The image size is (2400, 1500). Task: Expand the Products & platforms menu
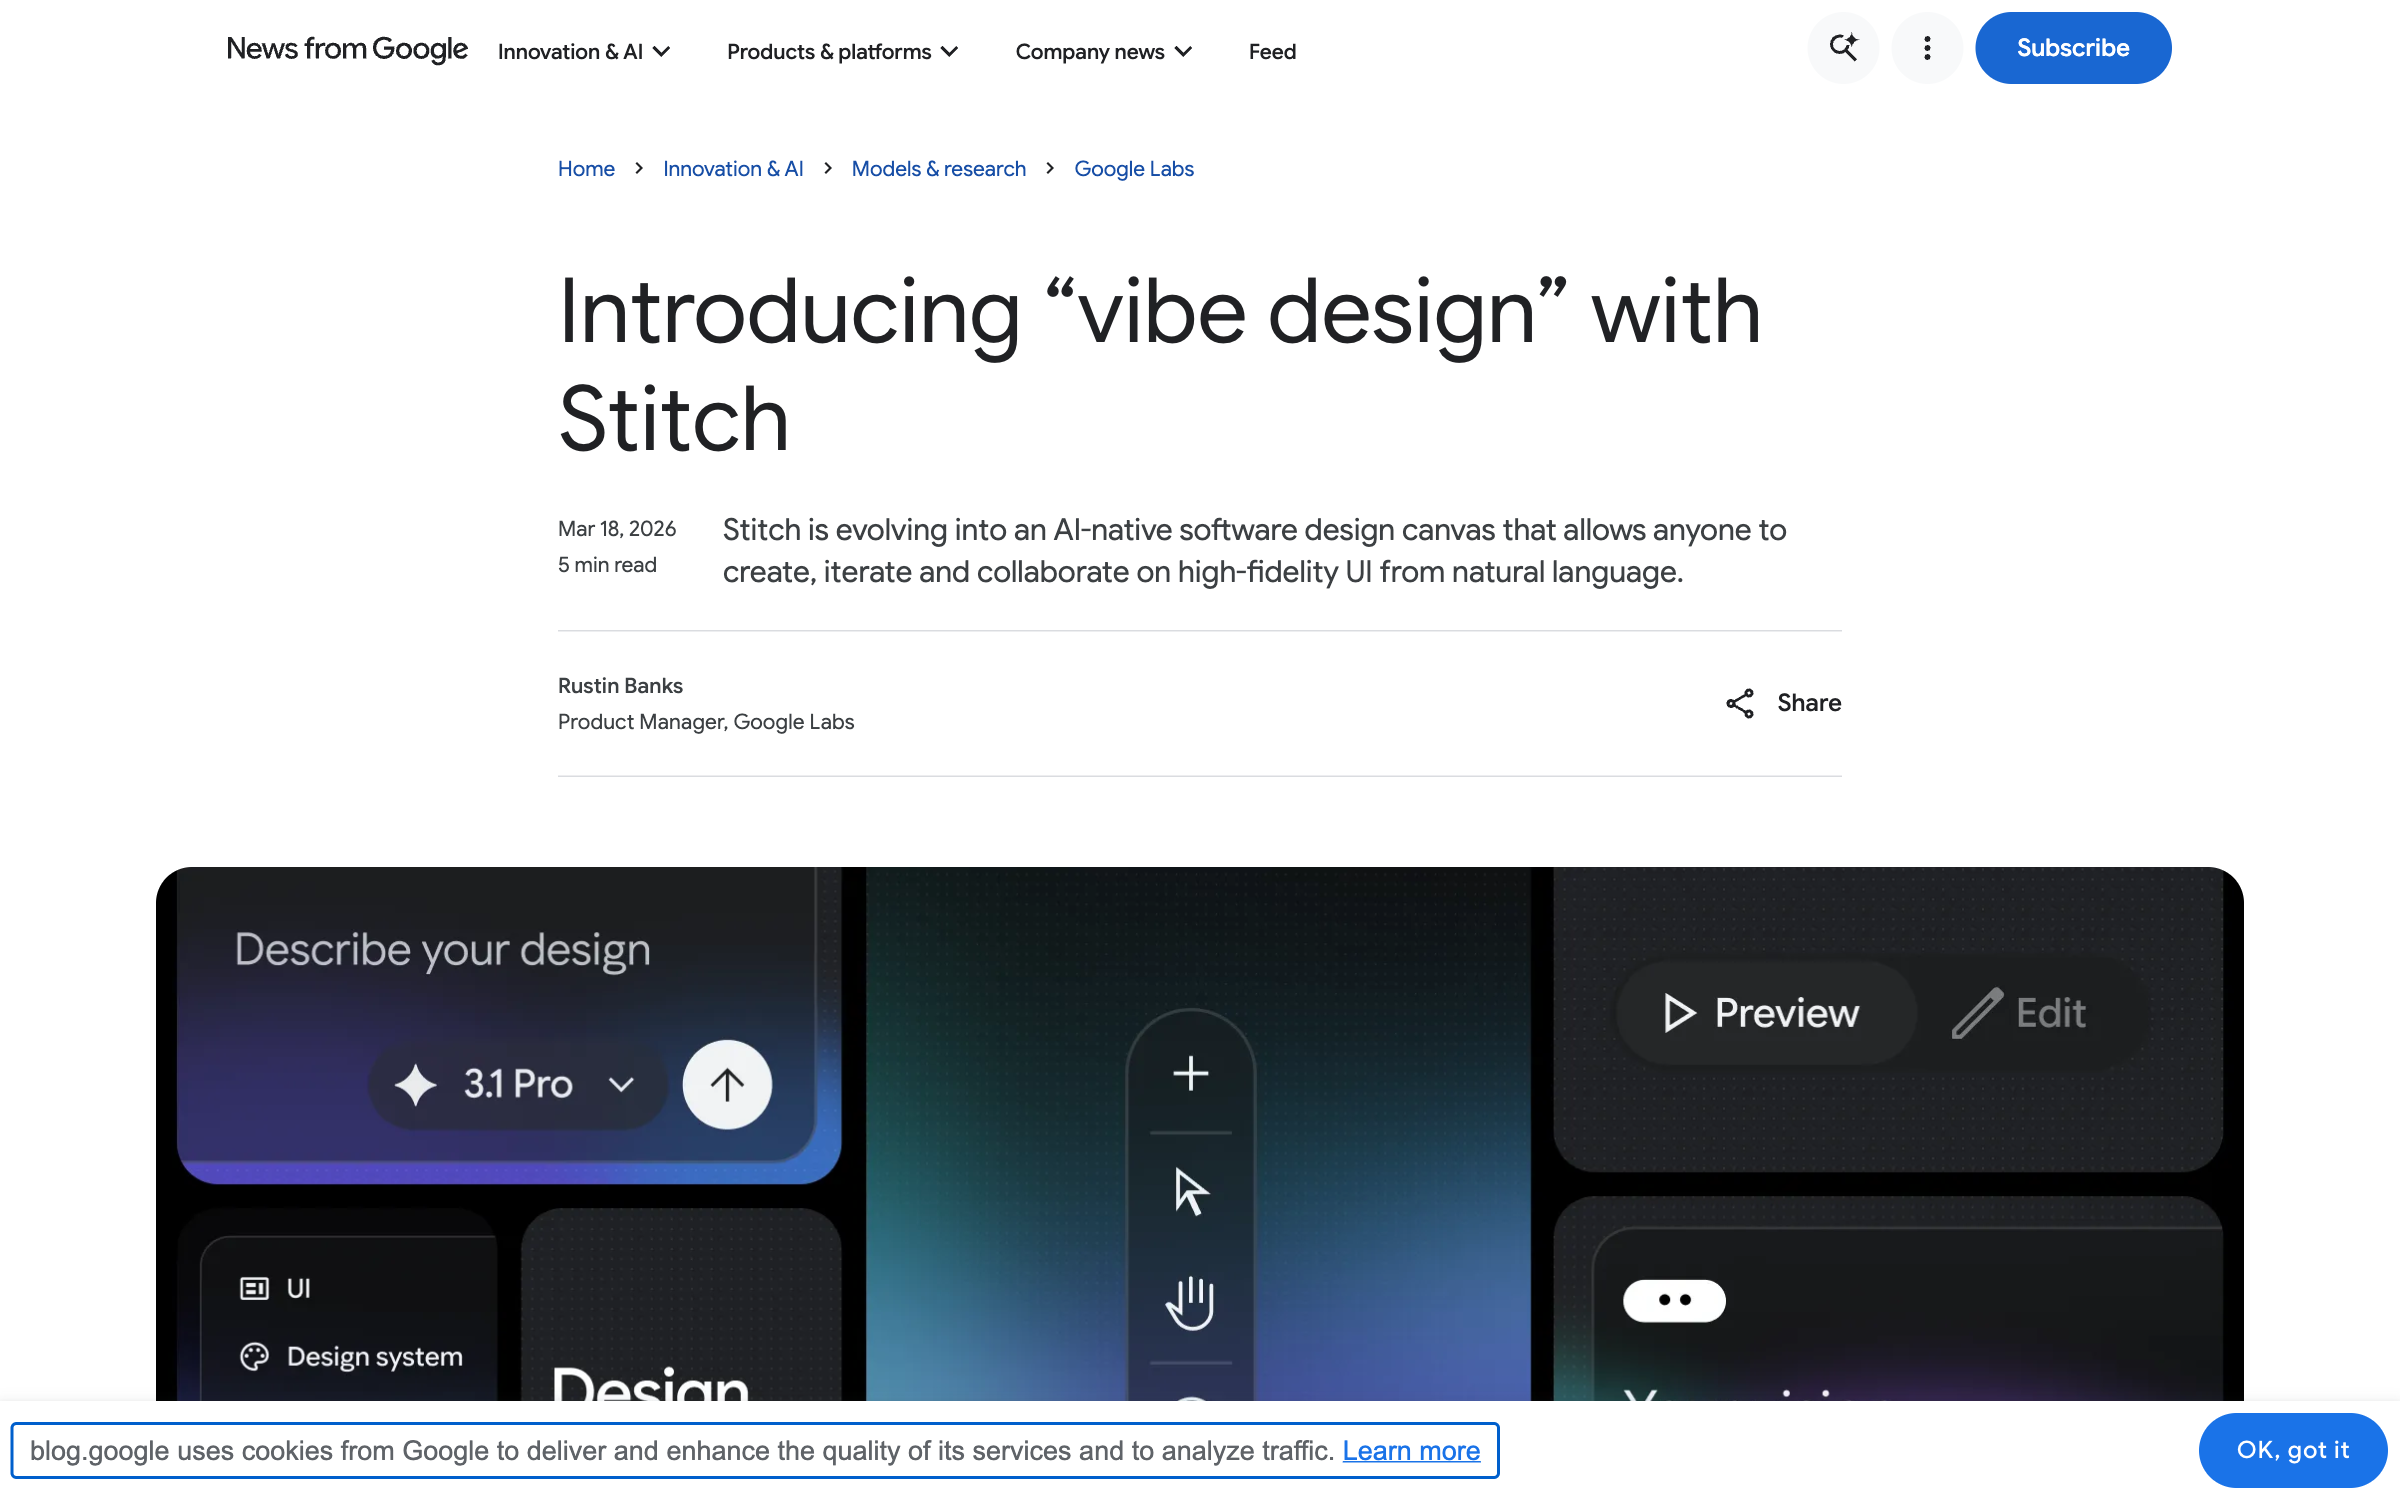coord(842,51)
